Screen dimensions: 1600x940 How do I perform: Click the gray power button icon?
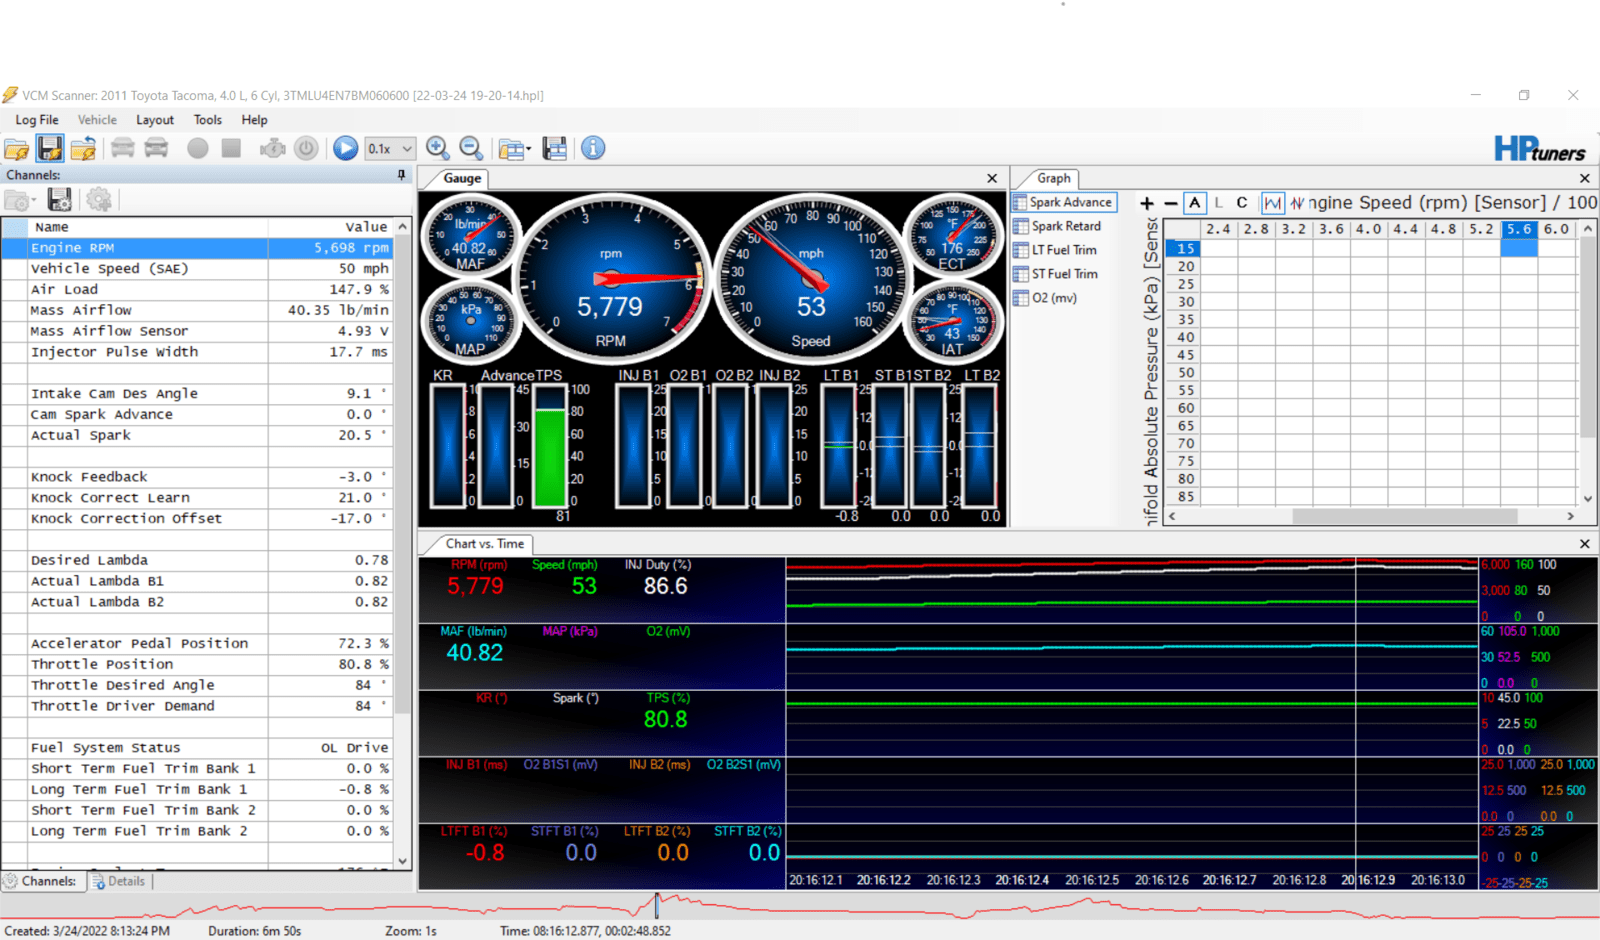(306, 149)
